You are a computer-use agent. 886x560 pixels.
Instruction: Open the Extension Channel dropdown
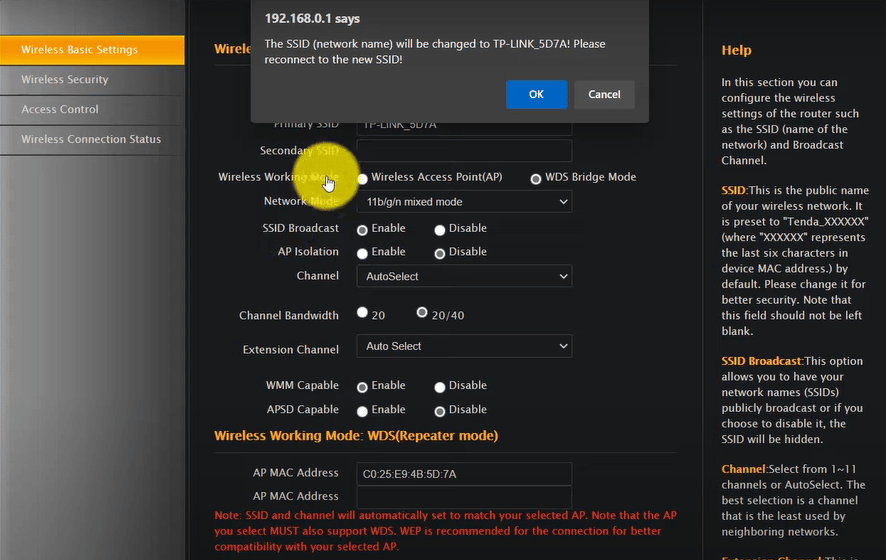tap(464, 346)
